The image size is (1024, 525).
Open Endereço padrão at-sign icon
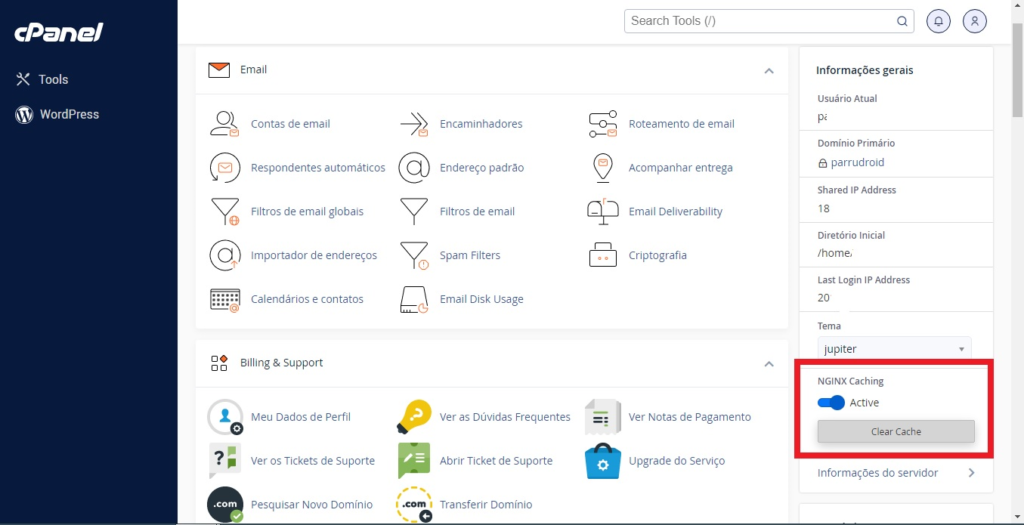click(414, 168)
